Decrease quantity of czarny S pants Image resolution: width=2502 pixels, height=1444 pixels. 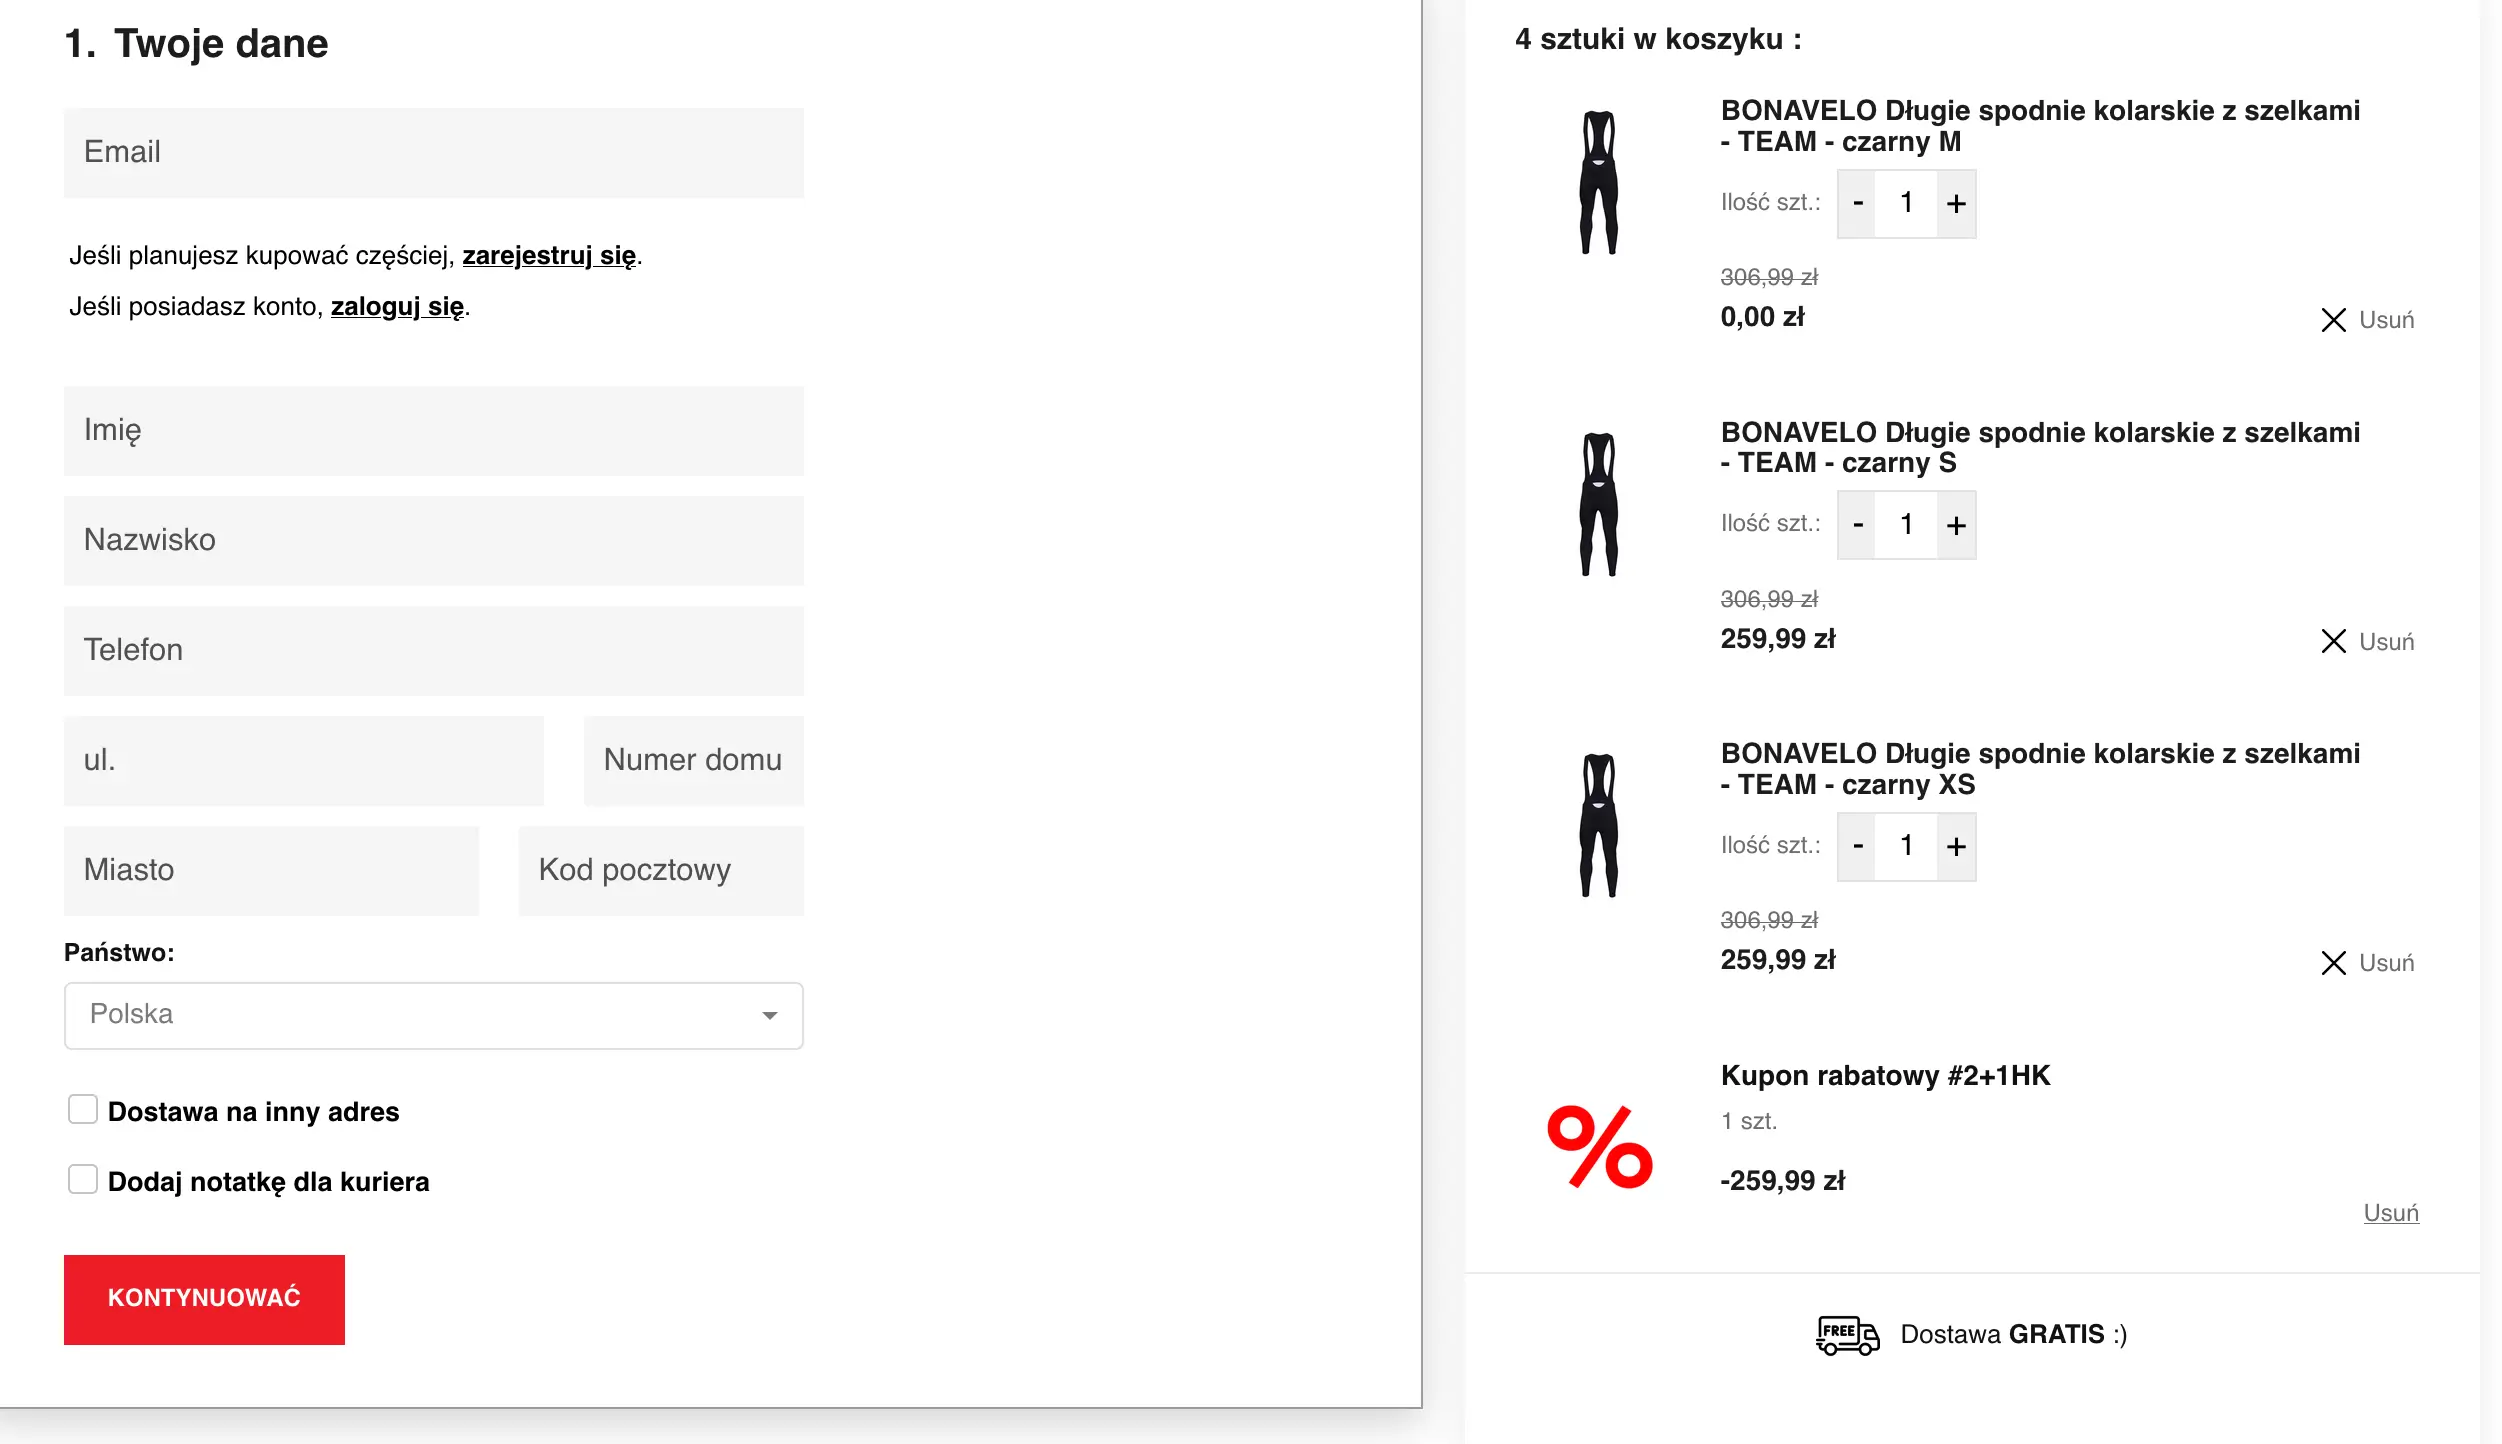pos(1857,525)
